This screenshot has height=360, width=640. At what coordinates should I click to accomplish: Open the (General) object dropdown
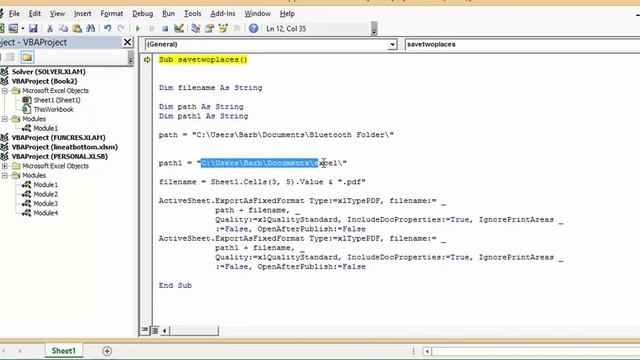click(392, 44)
